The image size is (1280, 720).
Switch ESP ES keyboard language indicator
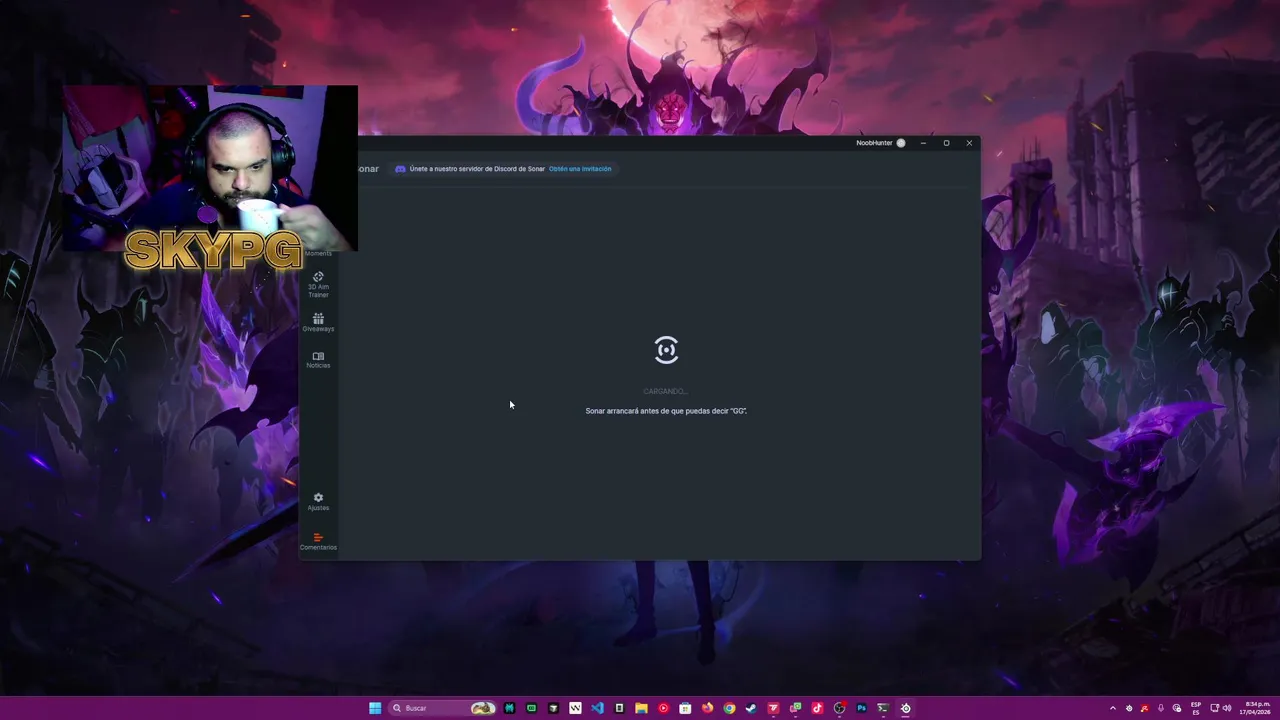click(1196, 708)
